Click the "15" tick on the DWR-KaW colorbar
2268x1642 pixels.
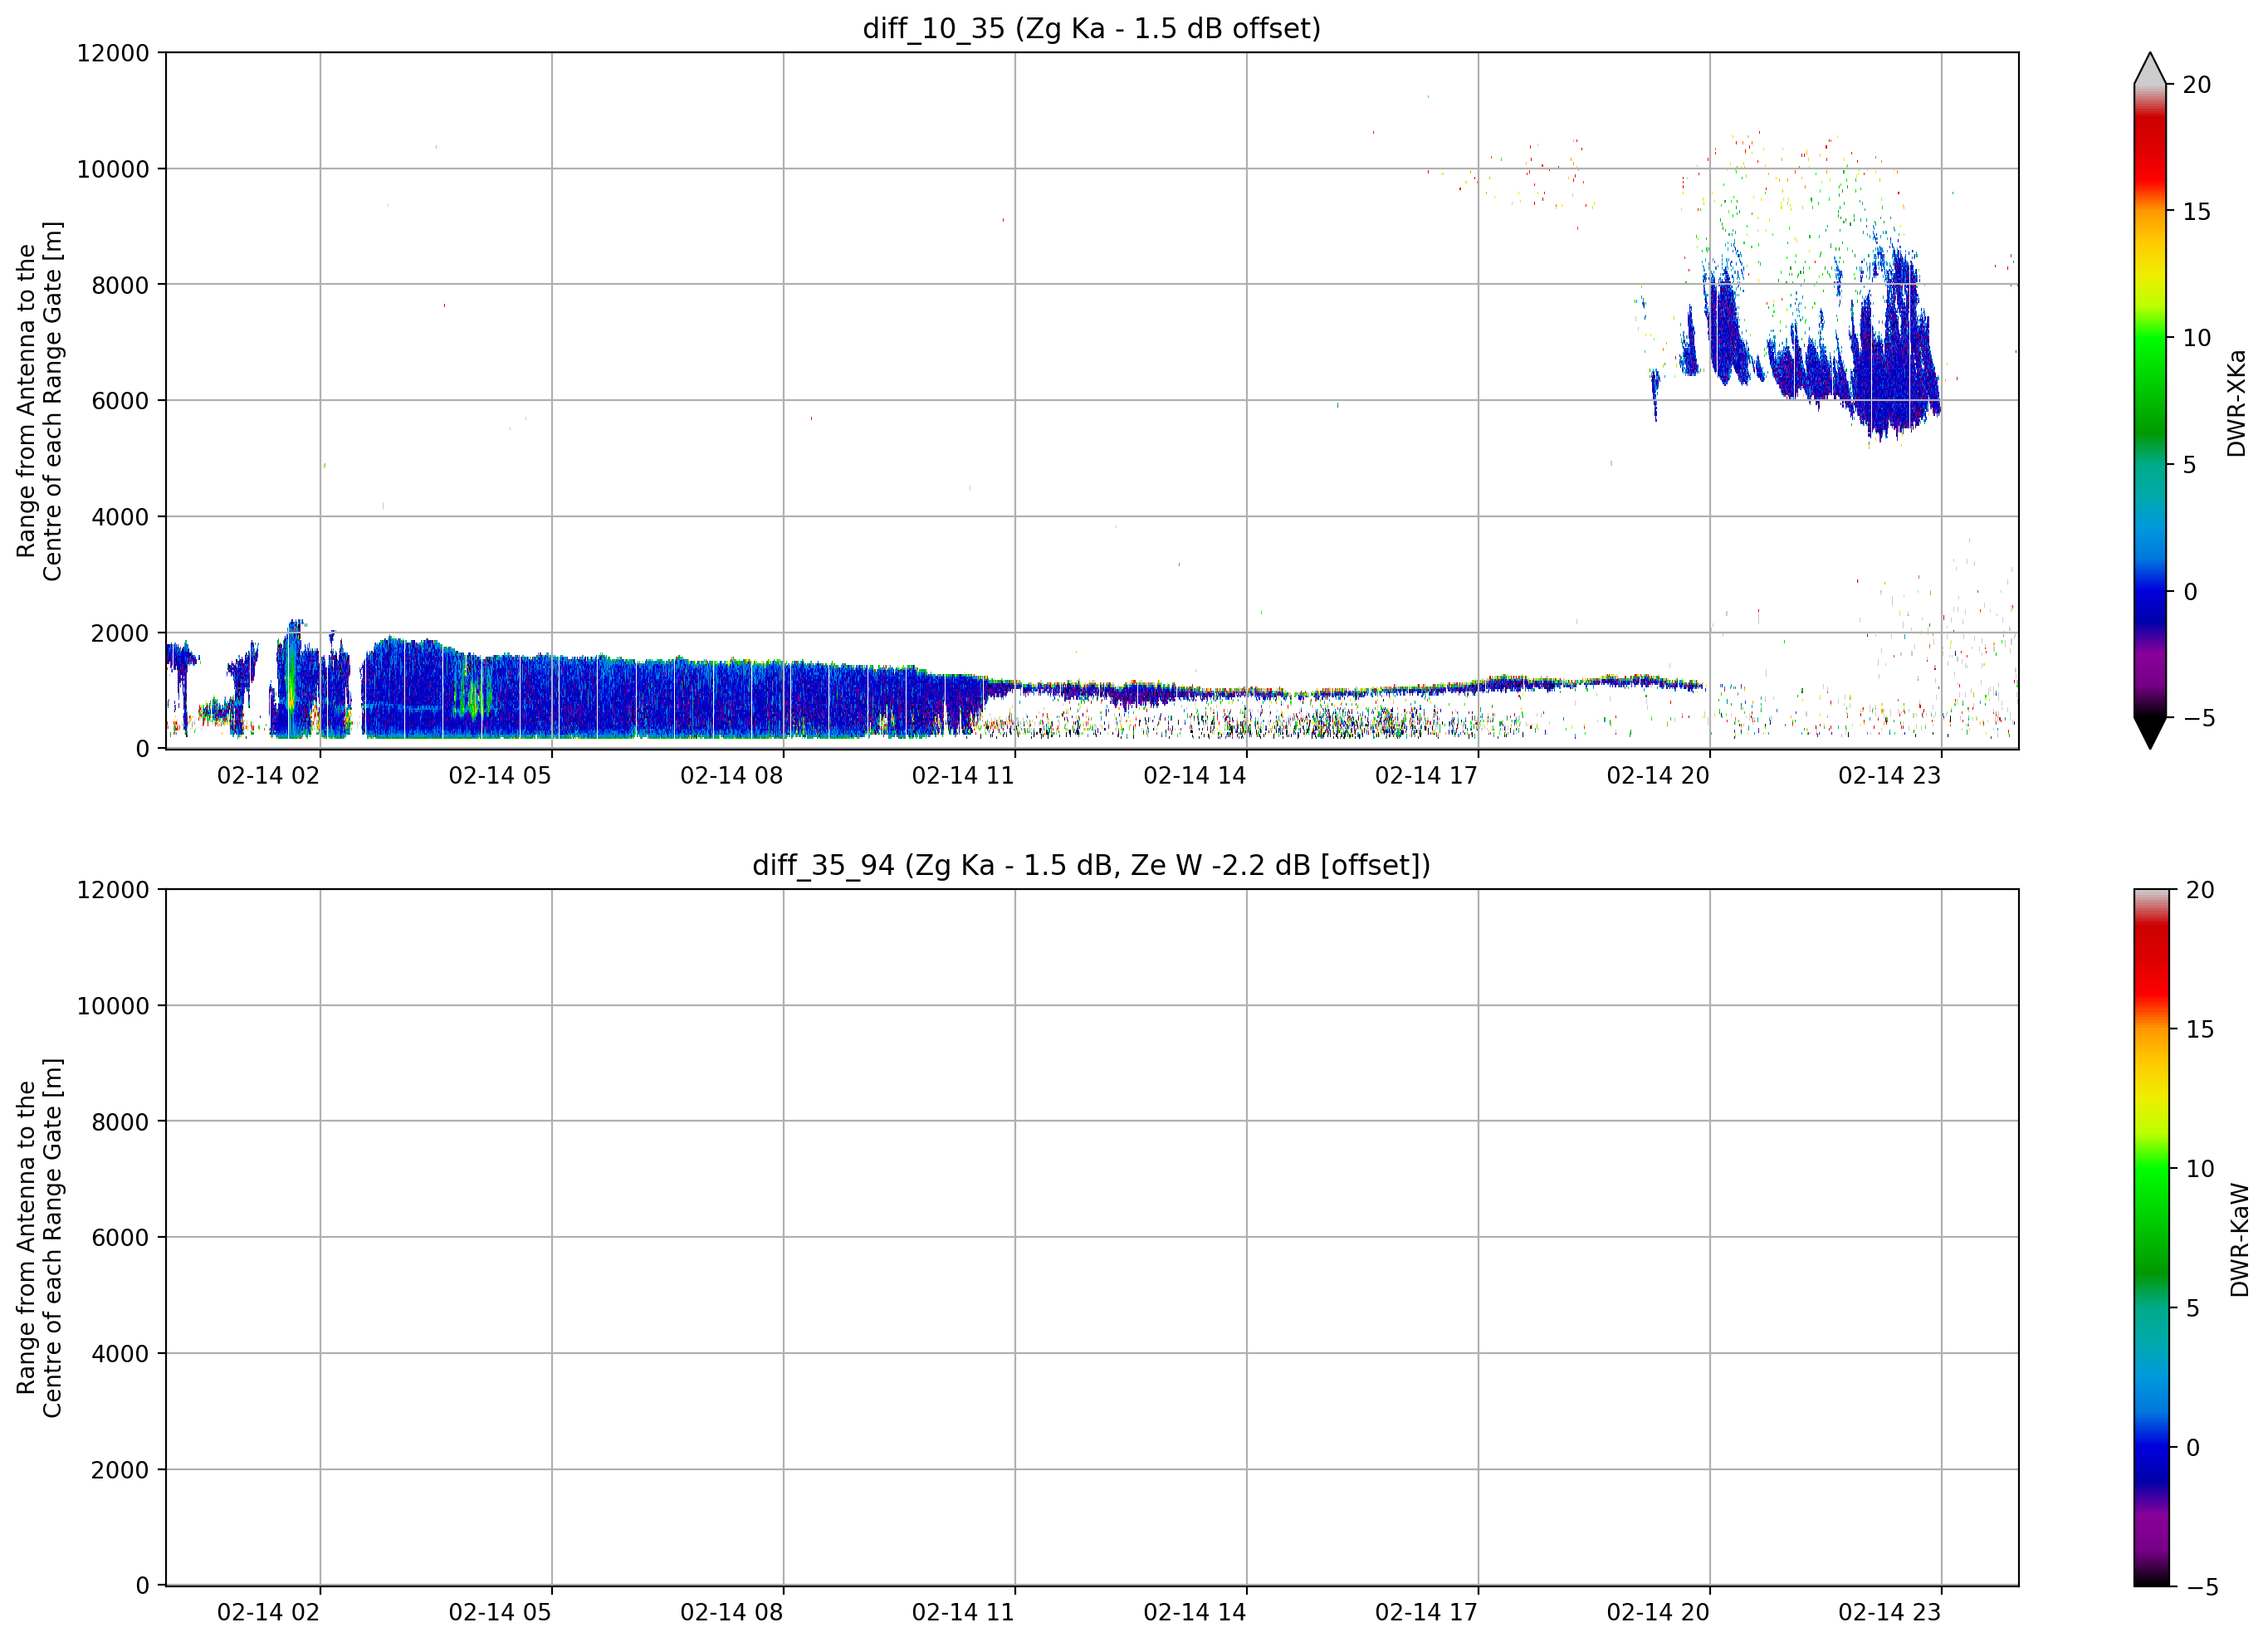point(2200,1029)
